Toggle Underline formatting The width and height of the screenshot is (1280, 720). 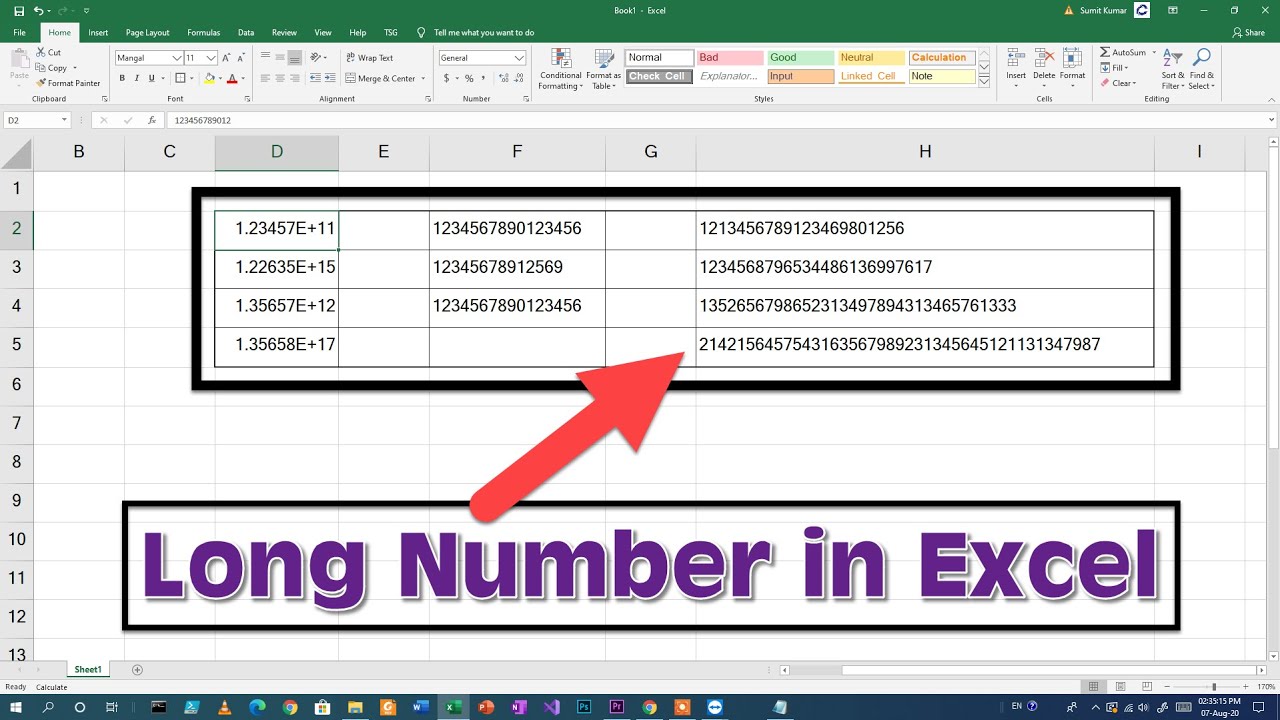pos(154,78)
